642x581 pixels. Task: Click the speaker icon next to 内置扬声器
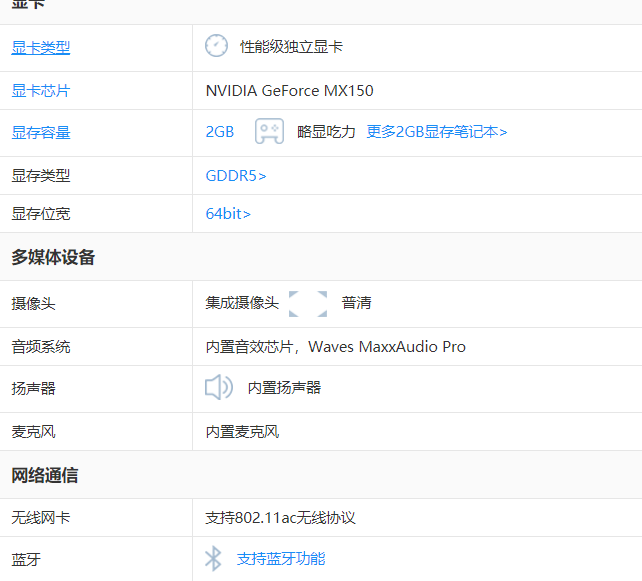click(x=219, y=387)
